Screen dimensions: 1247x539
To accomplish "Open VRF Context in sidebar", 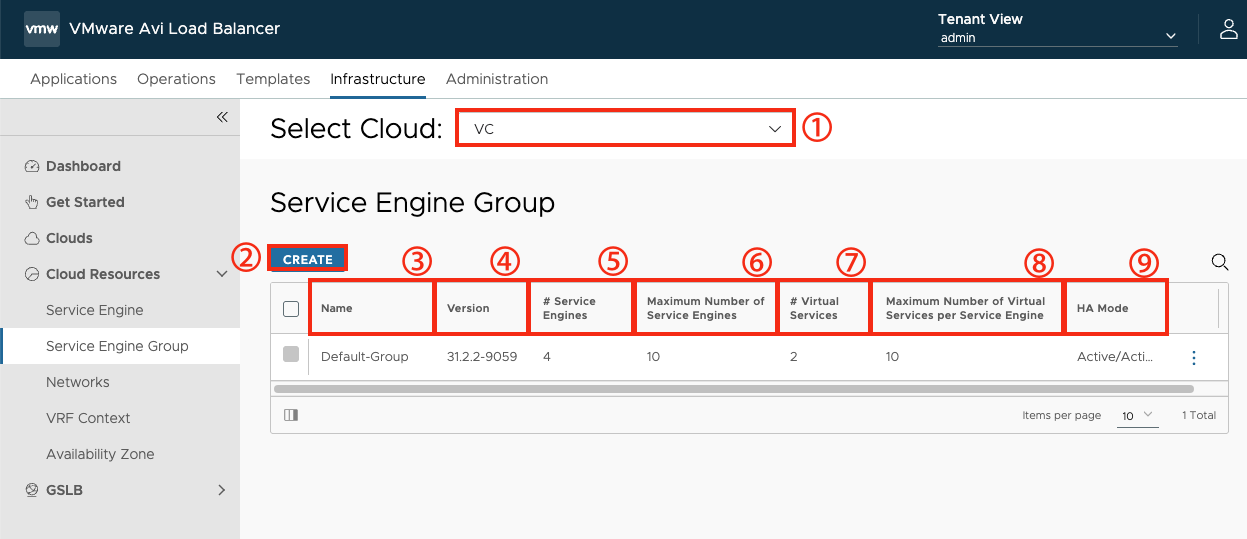I will (88, 418).
